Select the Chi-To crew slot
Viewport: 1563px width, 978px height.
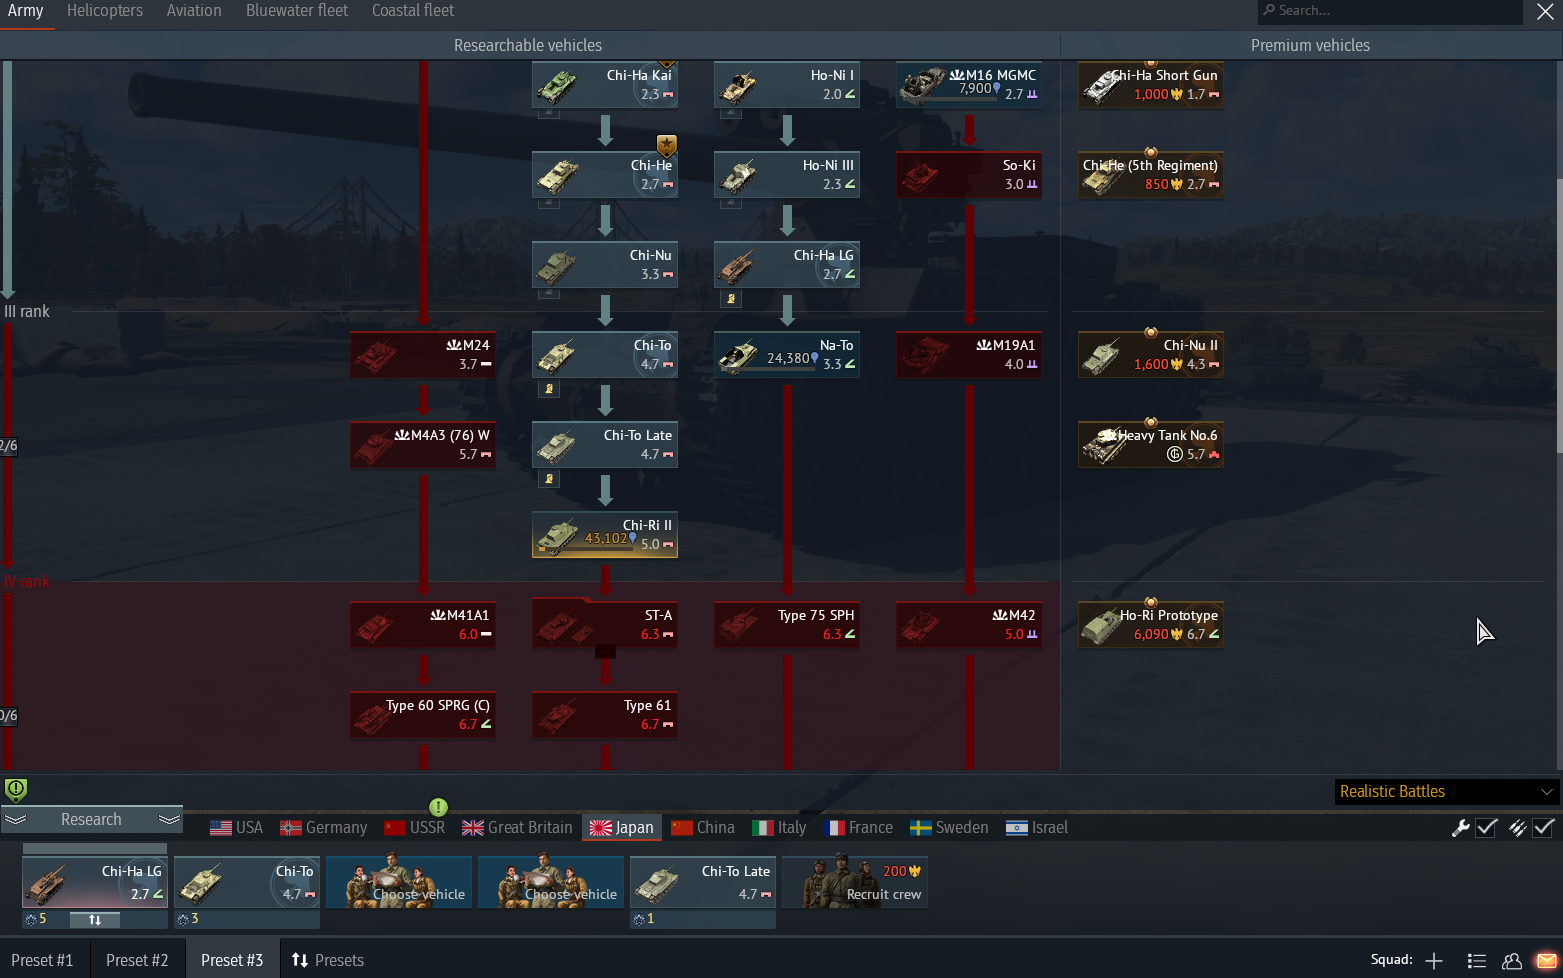247,883
